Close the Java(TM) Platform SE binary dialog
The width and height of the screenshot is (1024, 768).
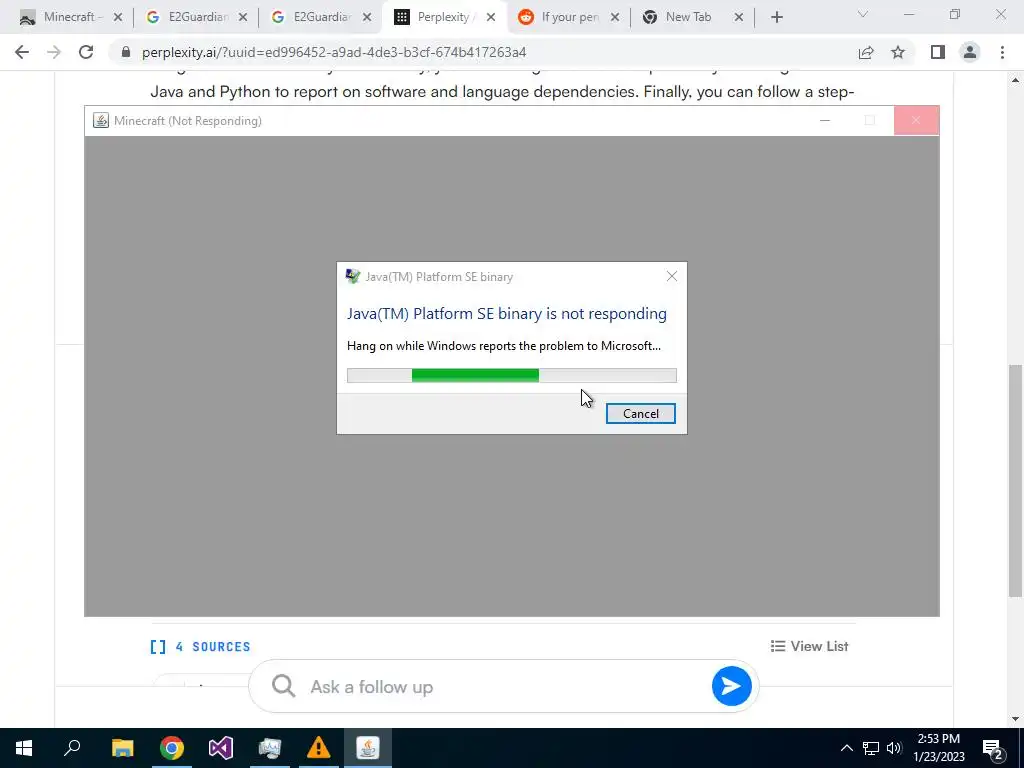671,276
